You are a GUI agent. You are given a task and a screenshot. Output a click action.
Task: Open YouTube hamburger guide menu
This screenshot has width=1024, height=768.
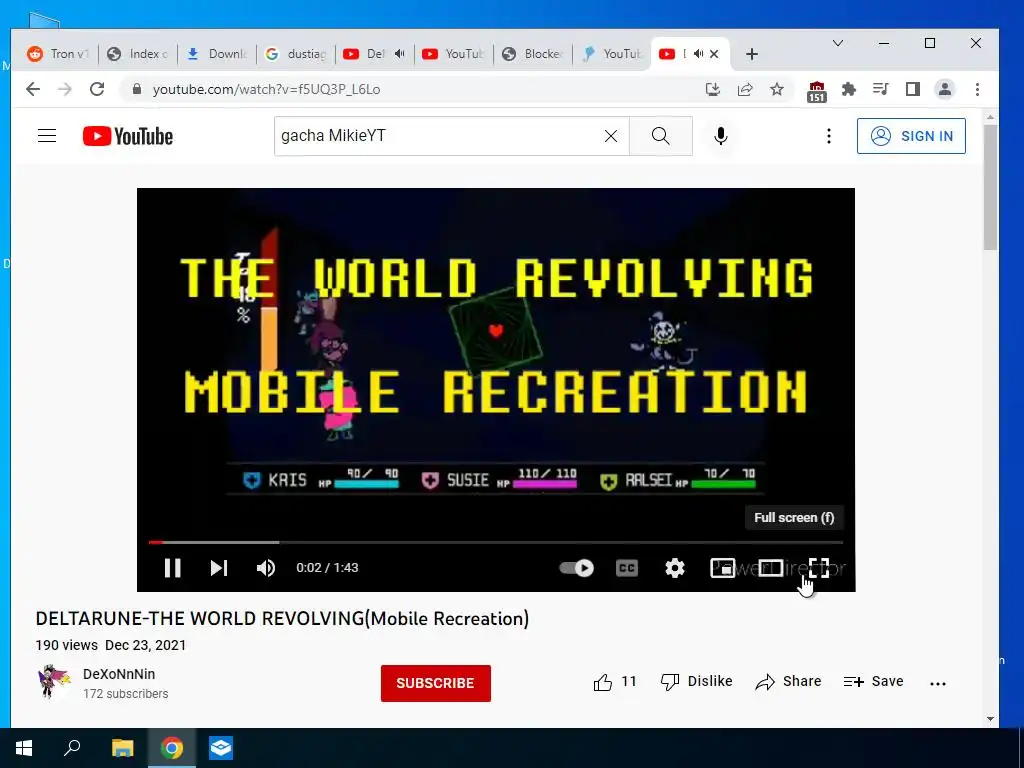[x=47, y=136]
